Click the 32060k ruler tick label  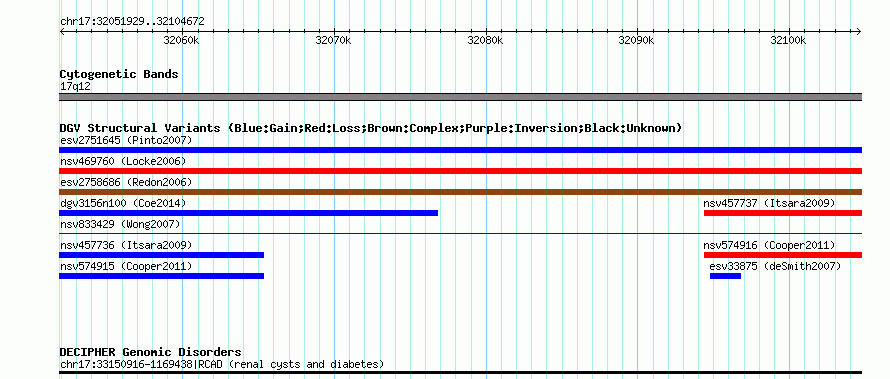coord(181,40)
